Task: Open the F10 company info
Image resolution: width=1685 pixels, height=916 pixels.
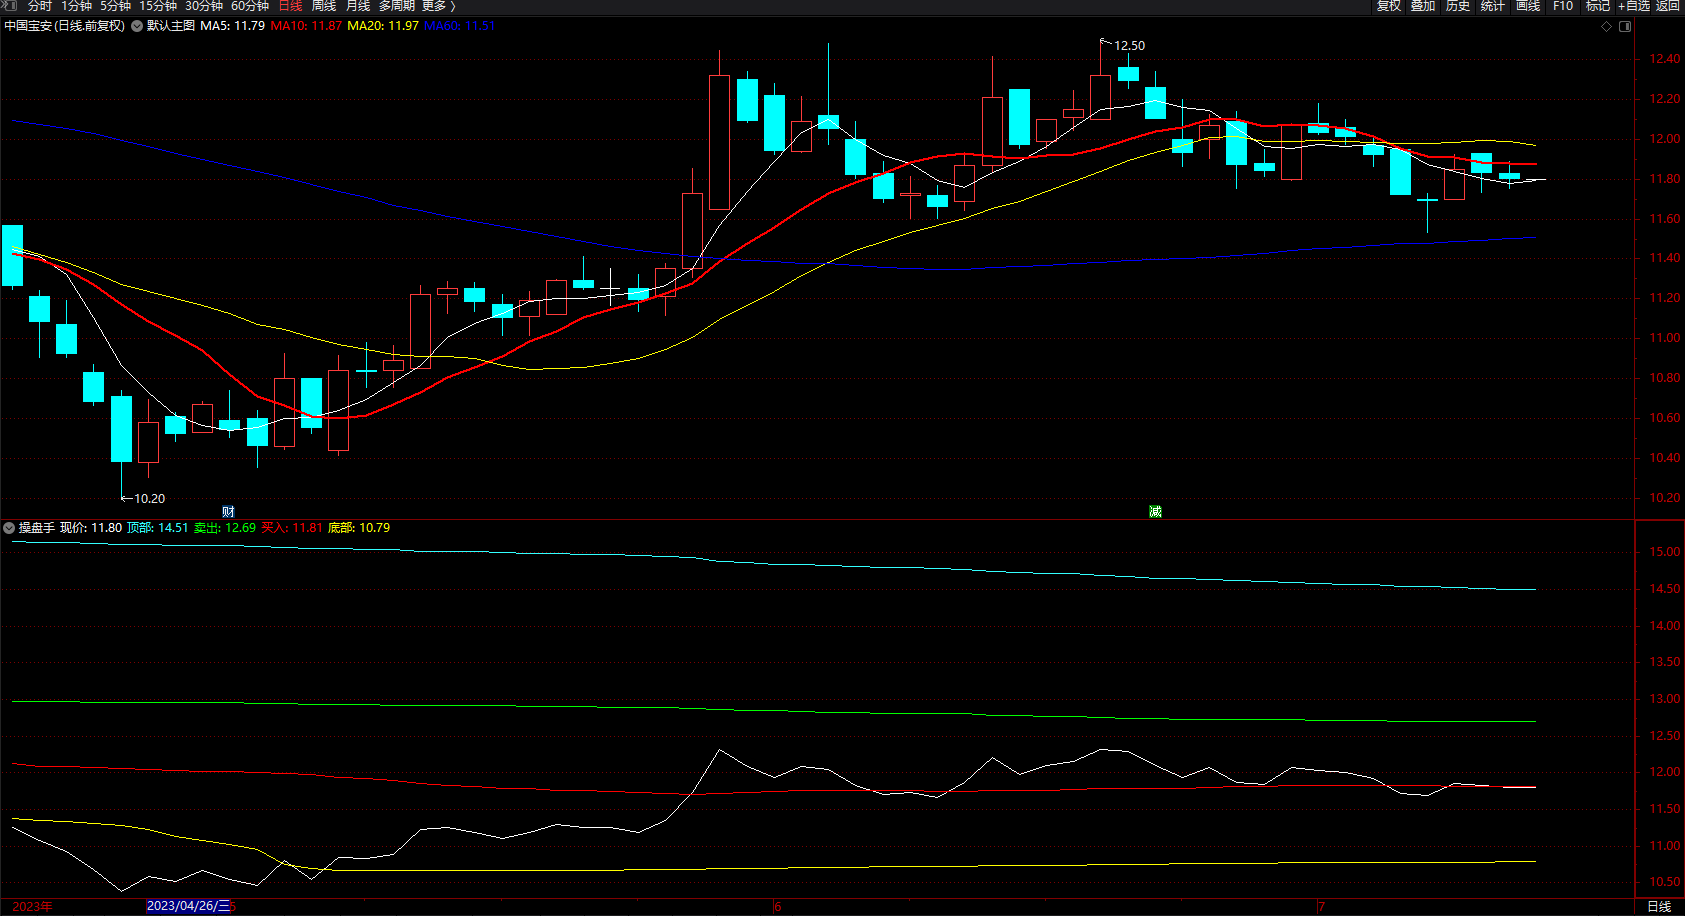Action: tap(1563, 6)
